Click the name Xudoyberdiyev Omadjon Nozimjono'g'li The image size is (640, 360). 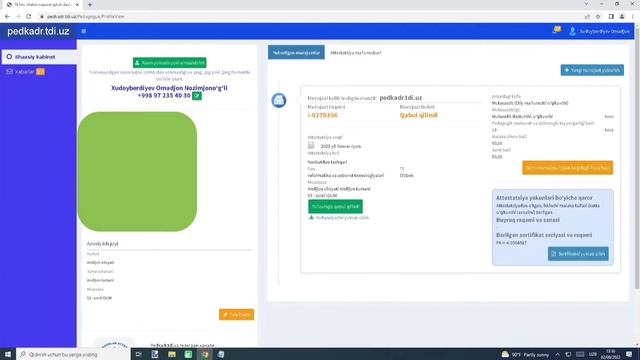click(x=169, y=88)
